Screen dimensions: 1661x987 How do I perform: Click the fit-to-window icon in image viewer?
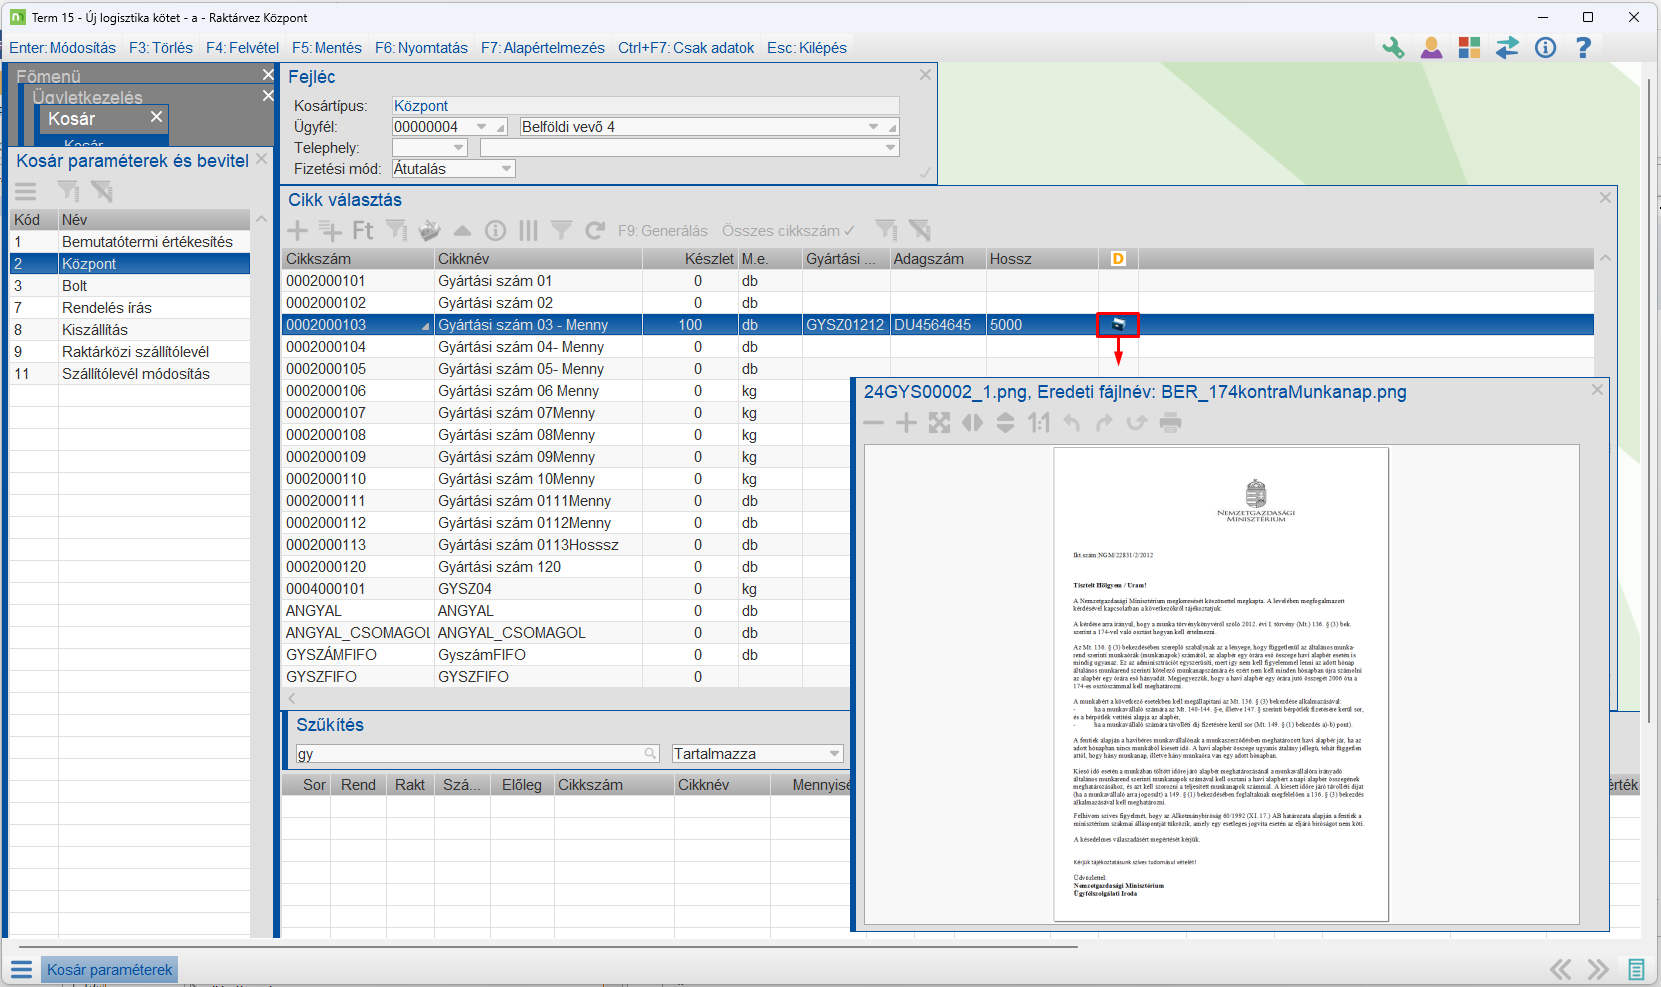[939, 423]
